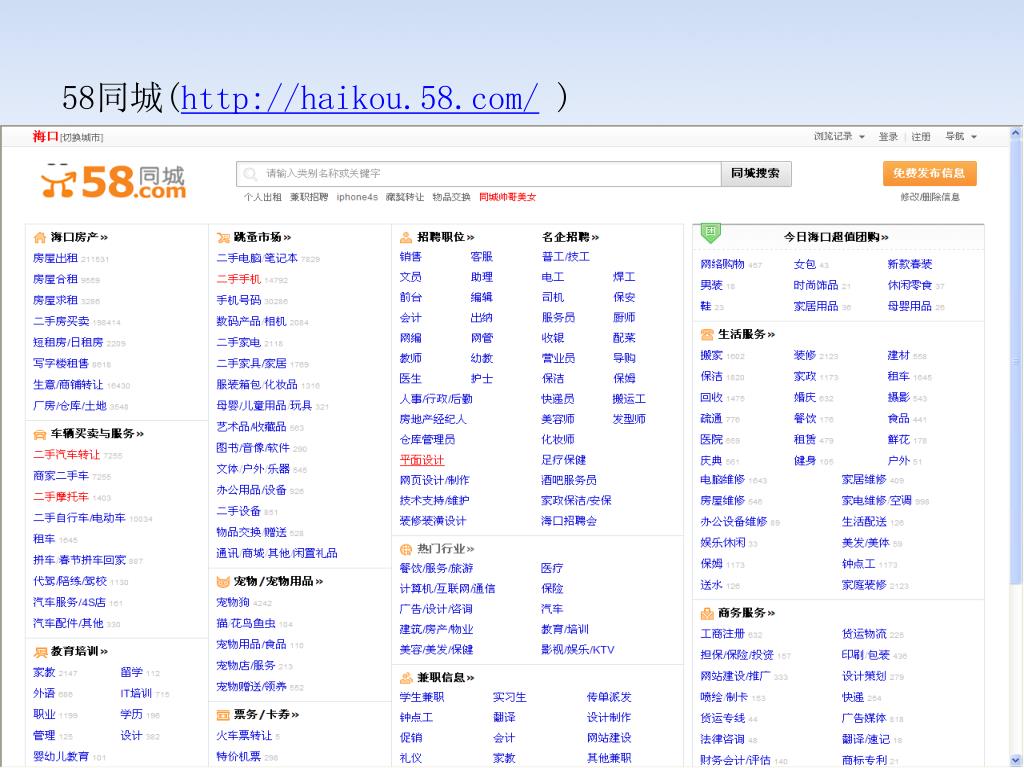Open the 房屋出租 listing category
Image resolution: width=1024 pixels, height=768 pixels.
pyautogui.click(x=56, y=259)
